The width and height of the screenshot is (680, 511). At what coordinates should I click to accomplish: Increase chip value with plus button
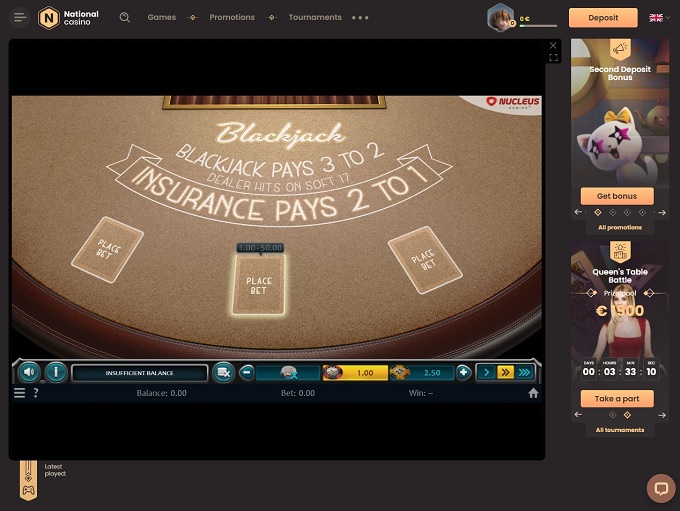(463, 372)
